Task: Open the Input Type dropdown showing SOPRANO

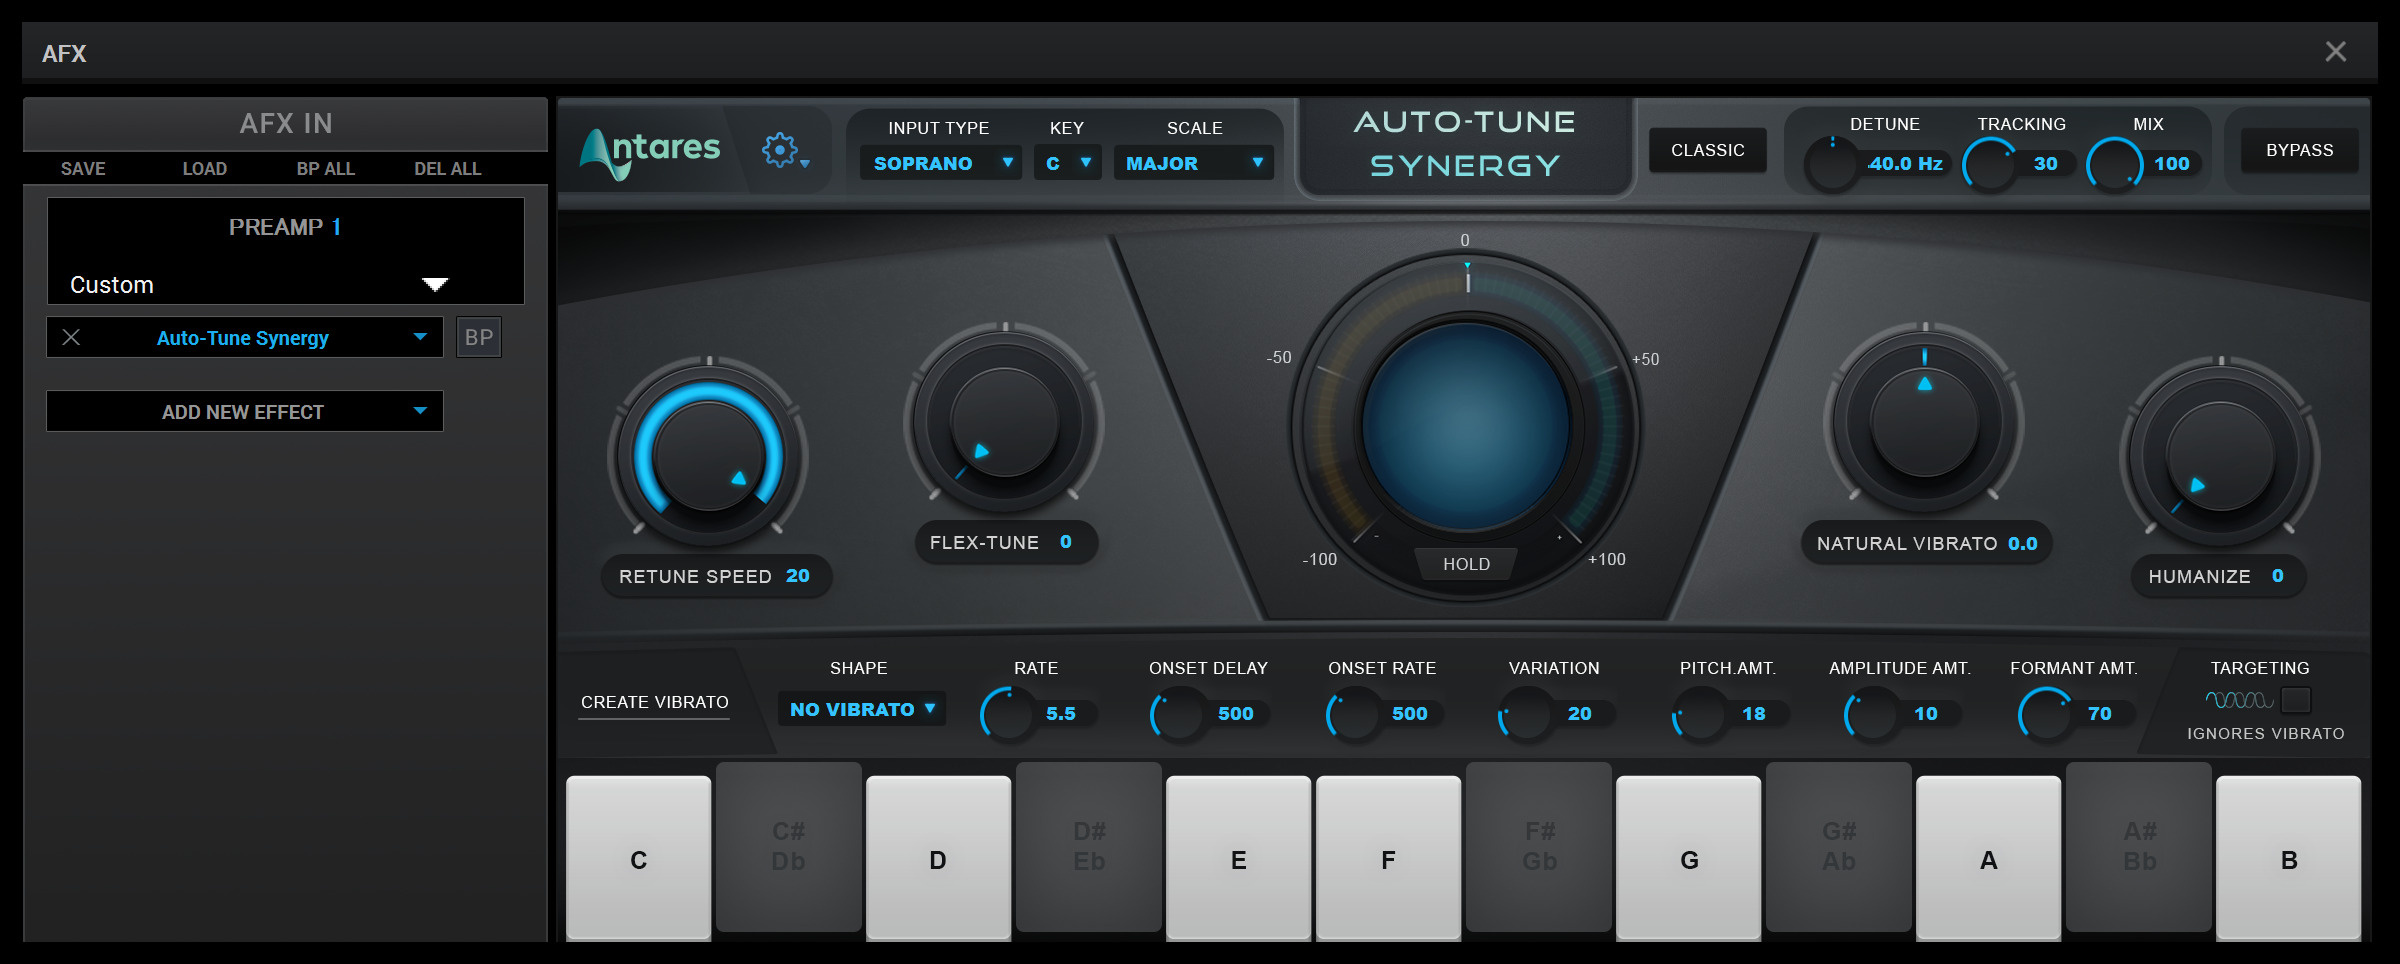Action: [x=940, y=162]
